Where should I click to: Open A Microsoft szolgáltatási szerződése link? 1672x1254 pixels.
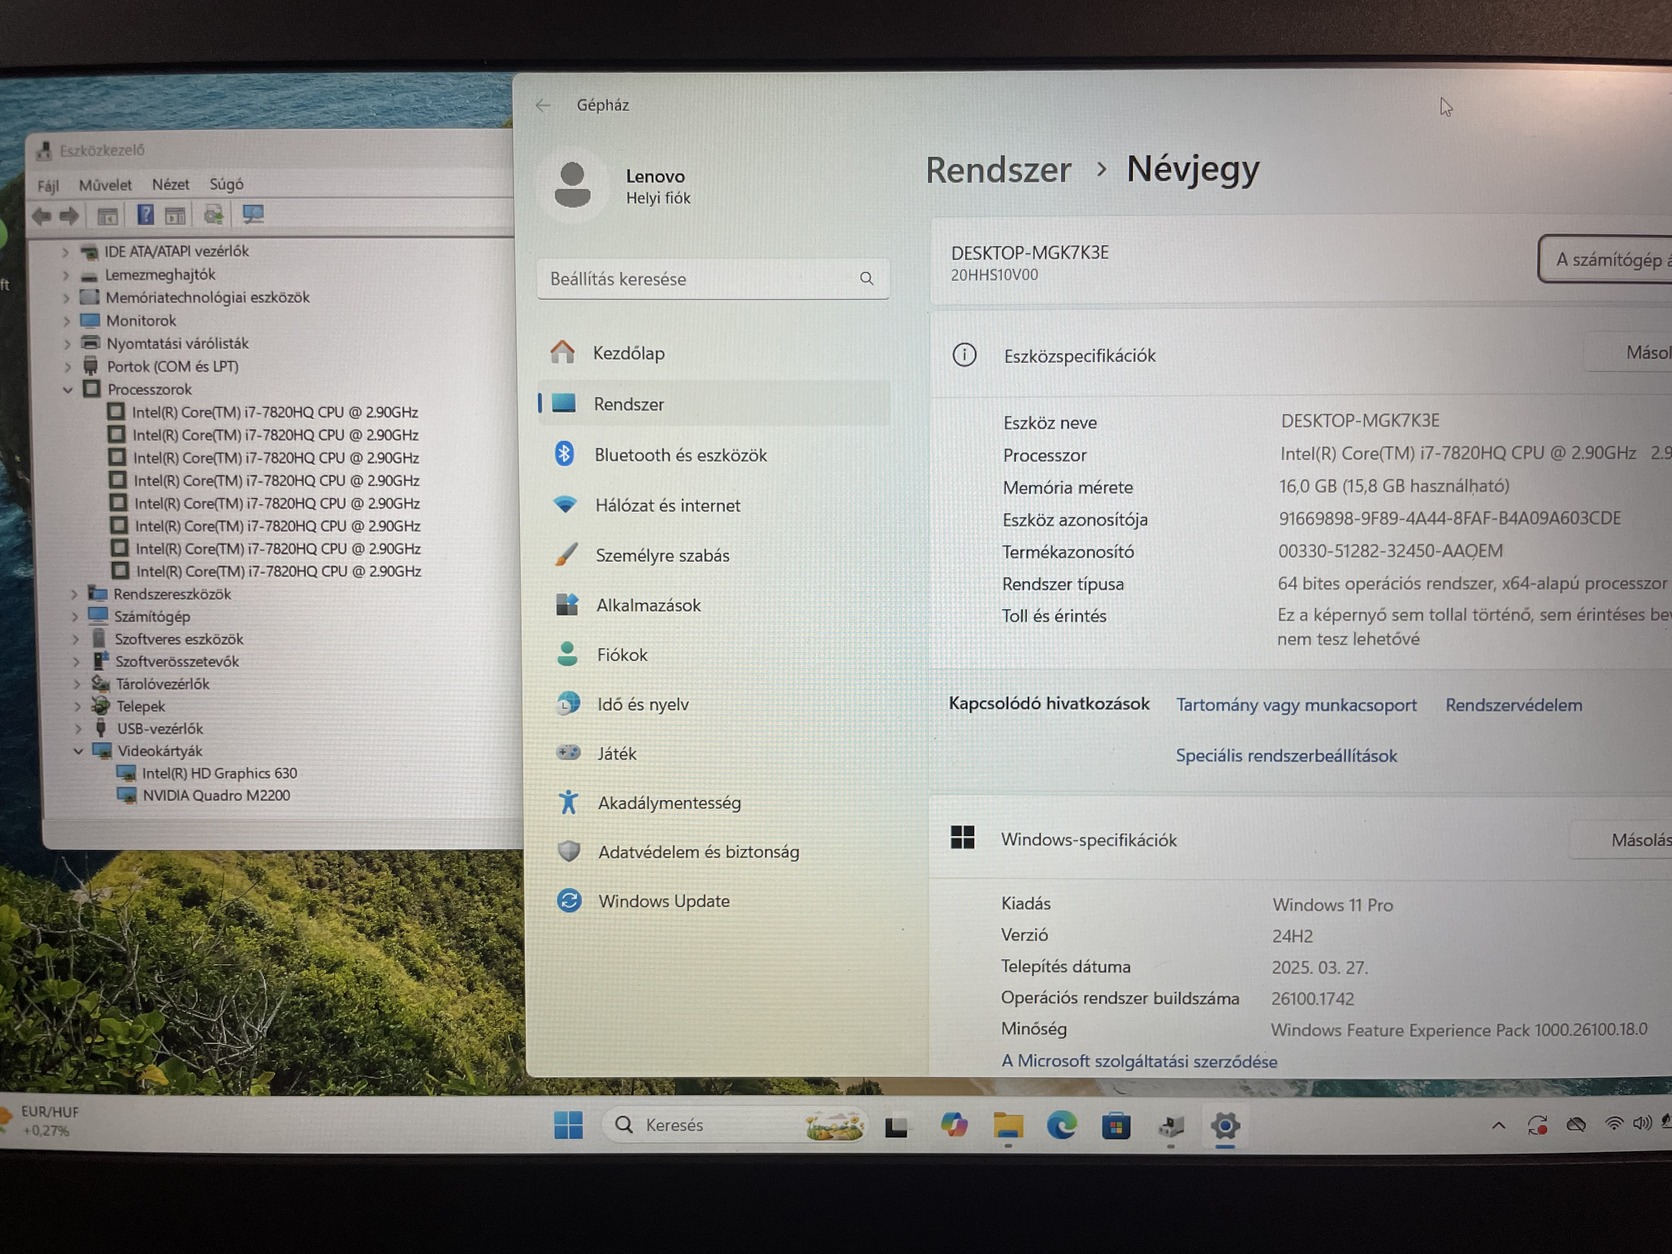coord(1139,1061)
